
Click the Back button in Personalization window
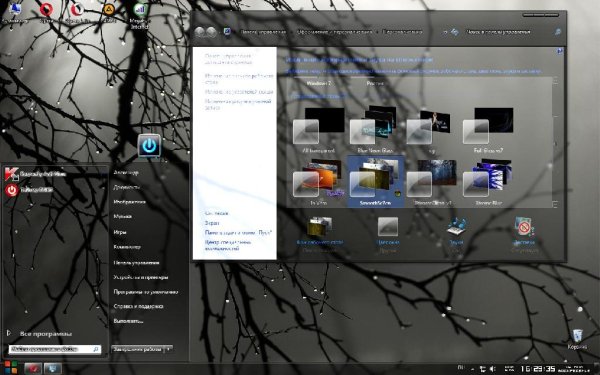pos(199,32)
